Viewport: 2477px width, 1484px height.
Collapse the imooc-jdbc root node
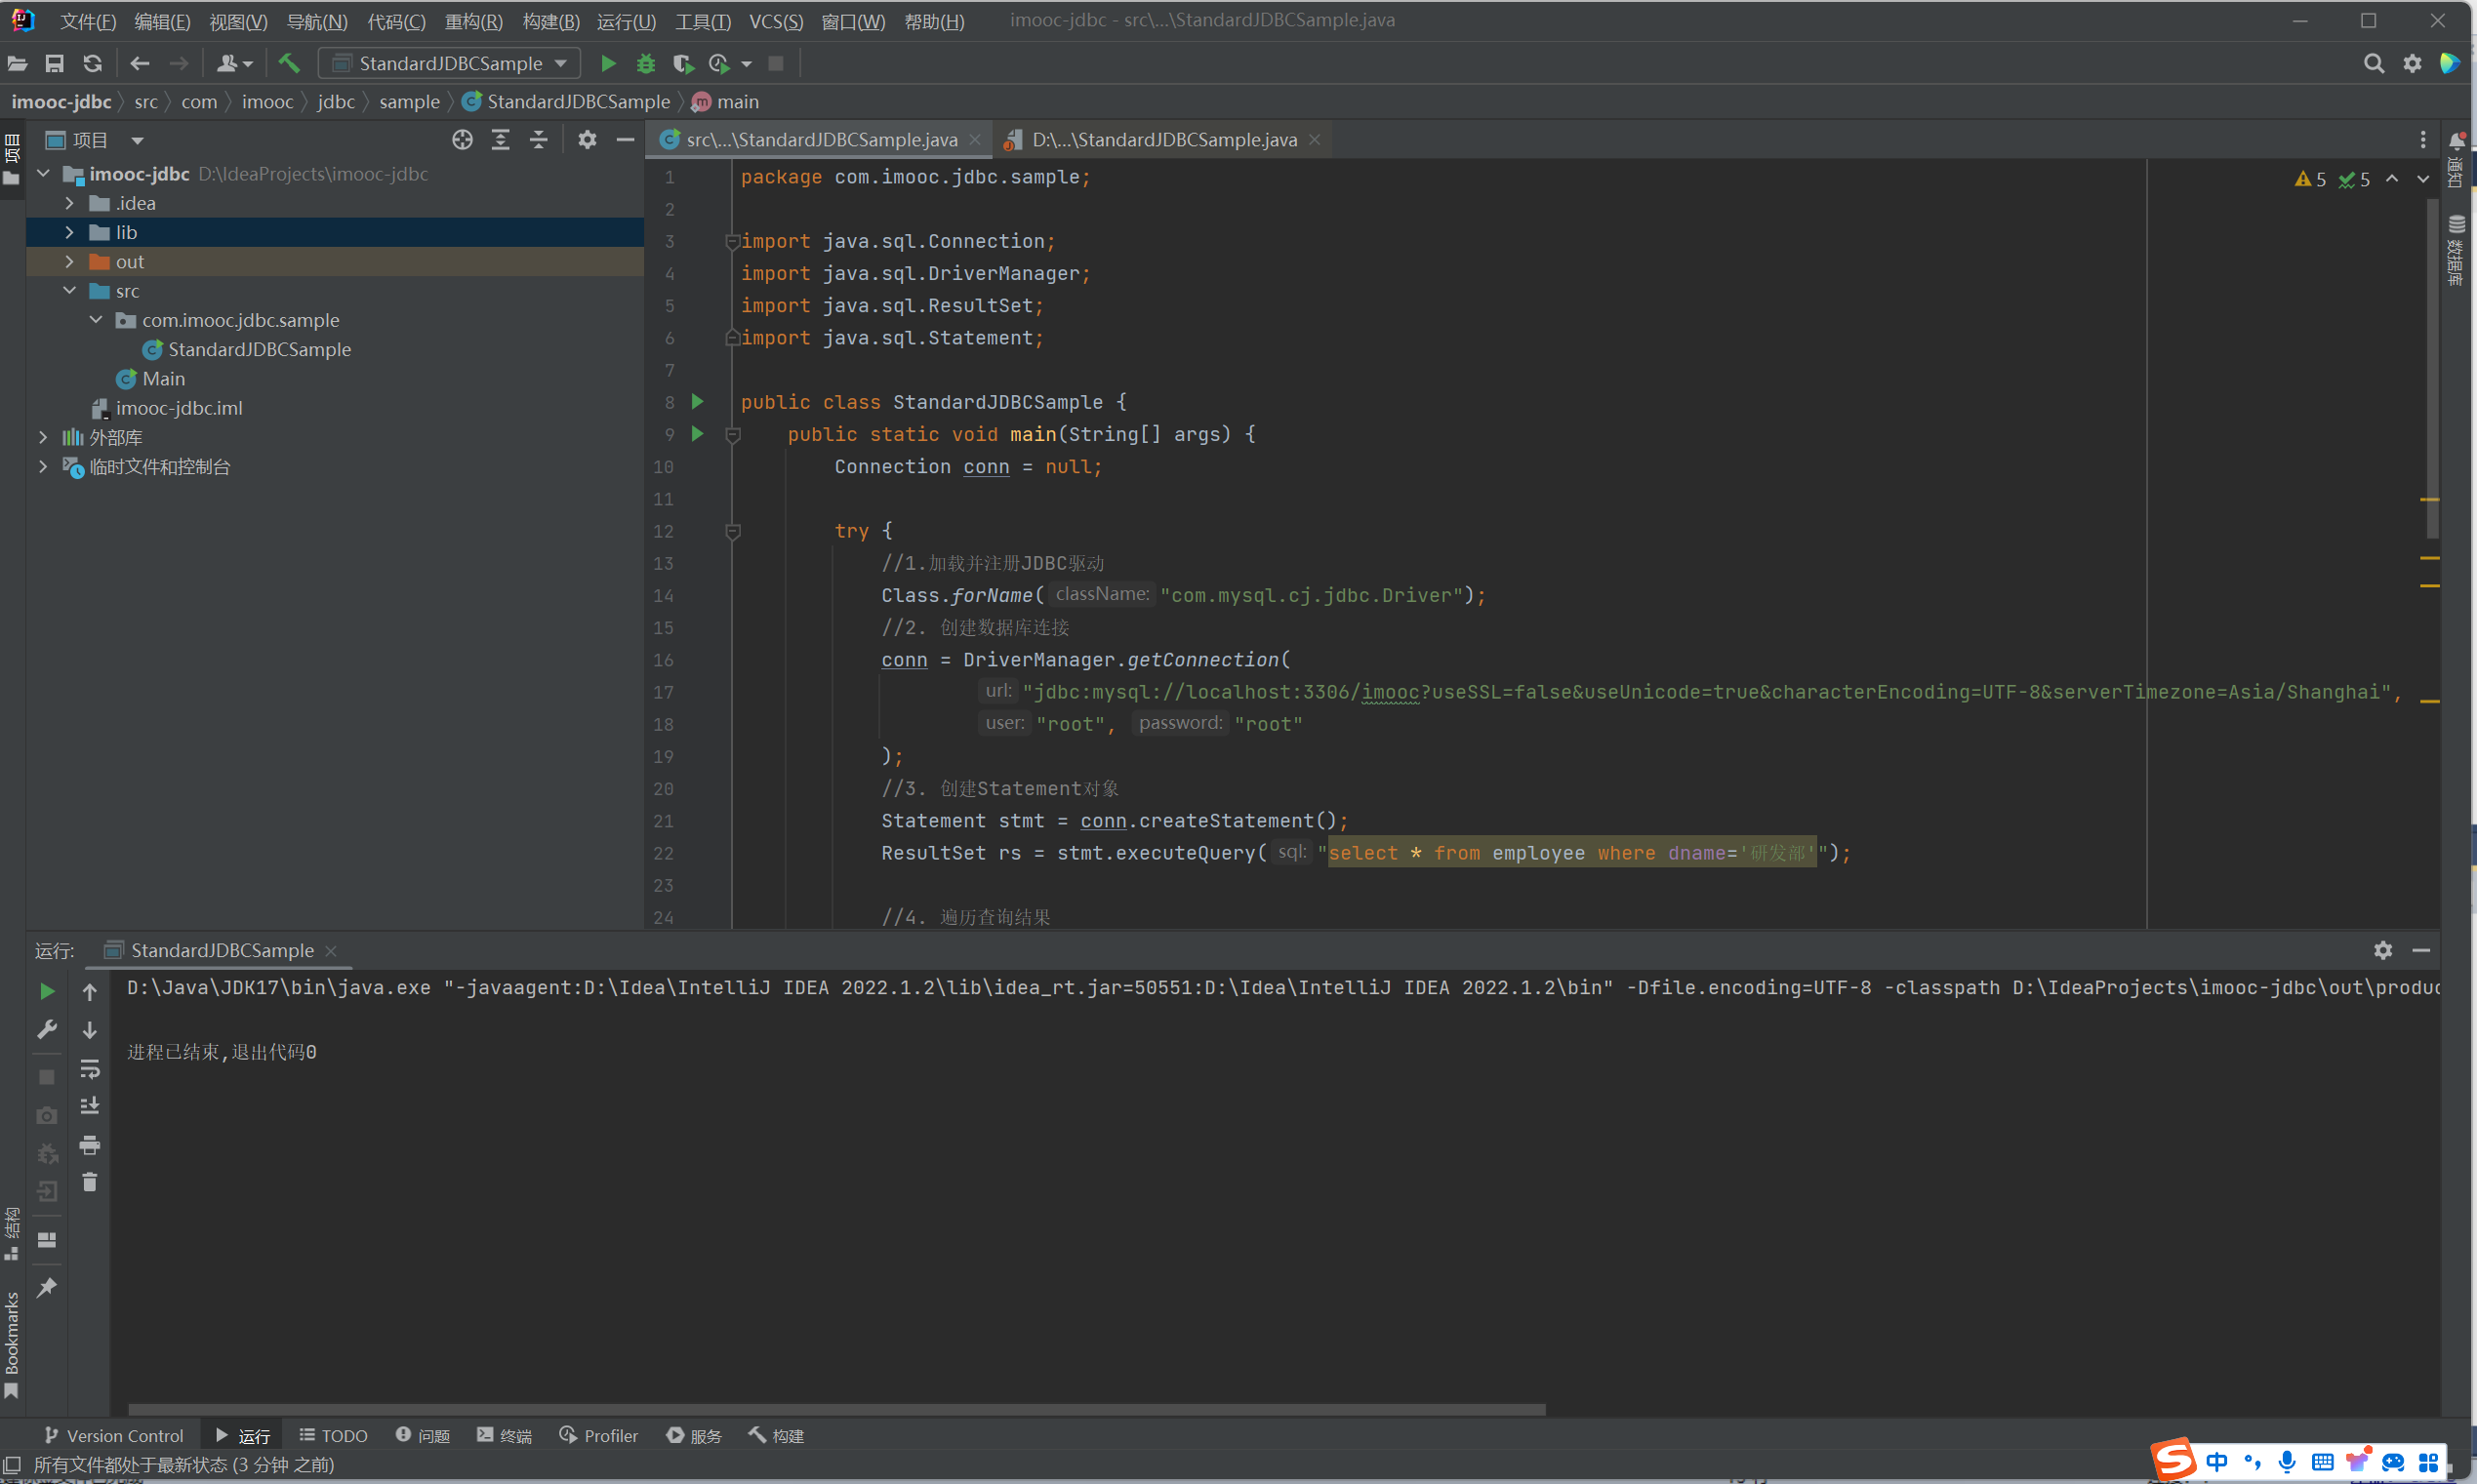[44, 174]
